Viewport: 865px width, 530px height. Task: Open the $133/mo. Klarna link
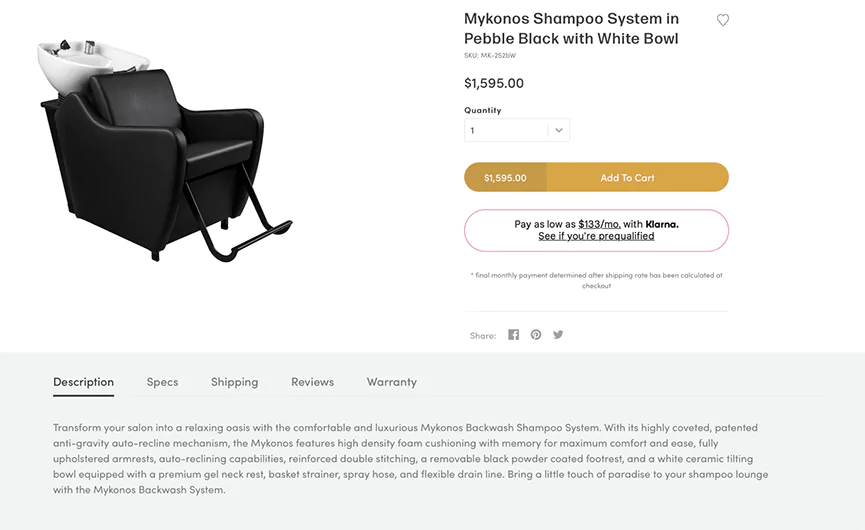click(599, 224)
